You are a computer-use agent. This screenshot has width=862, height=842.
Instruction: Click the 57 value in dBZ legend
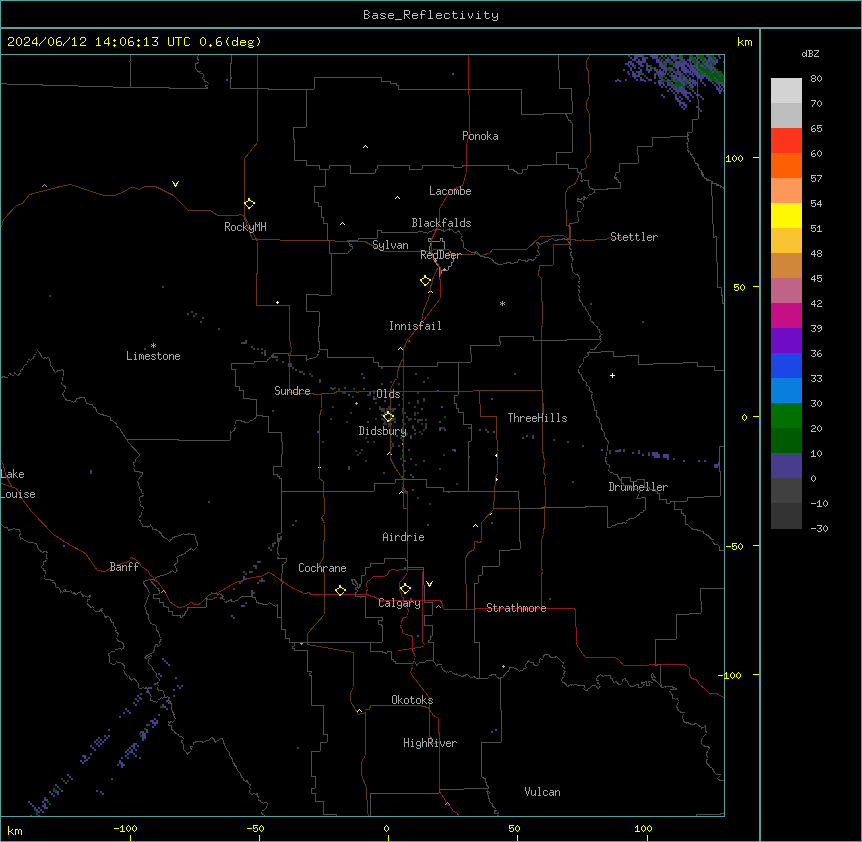(x=816, y=178)
